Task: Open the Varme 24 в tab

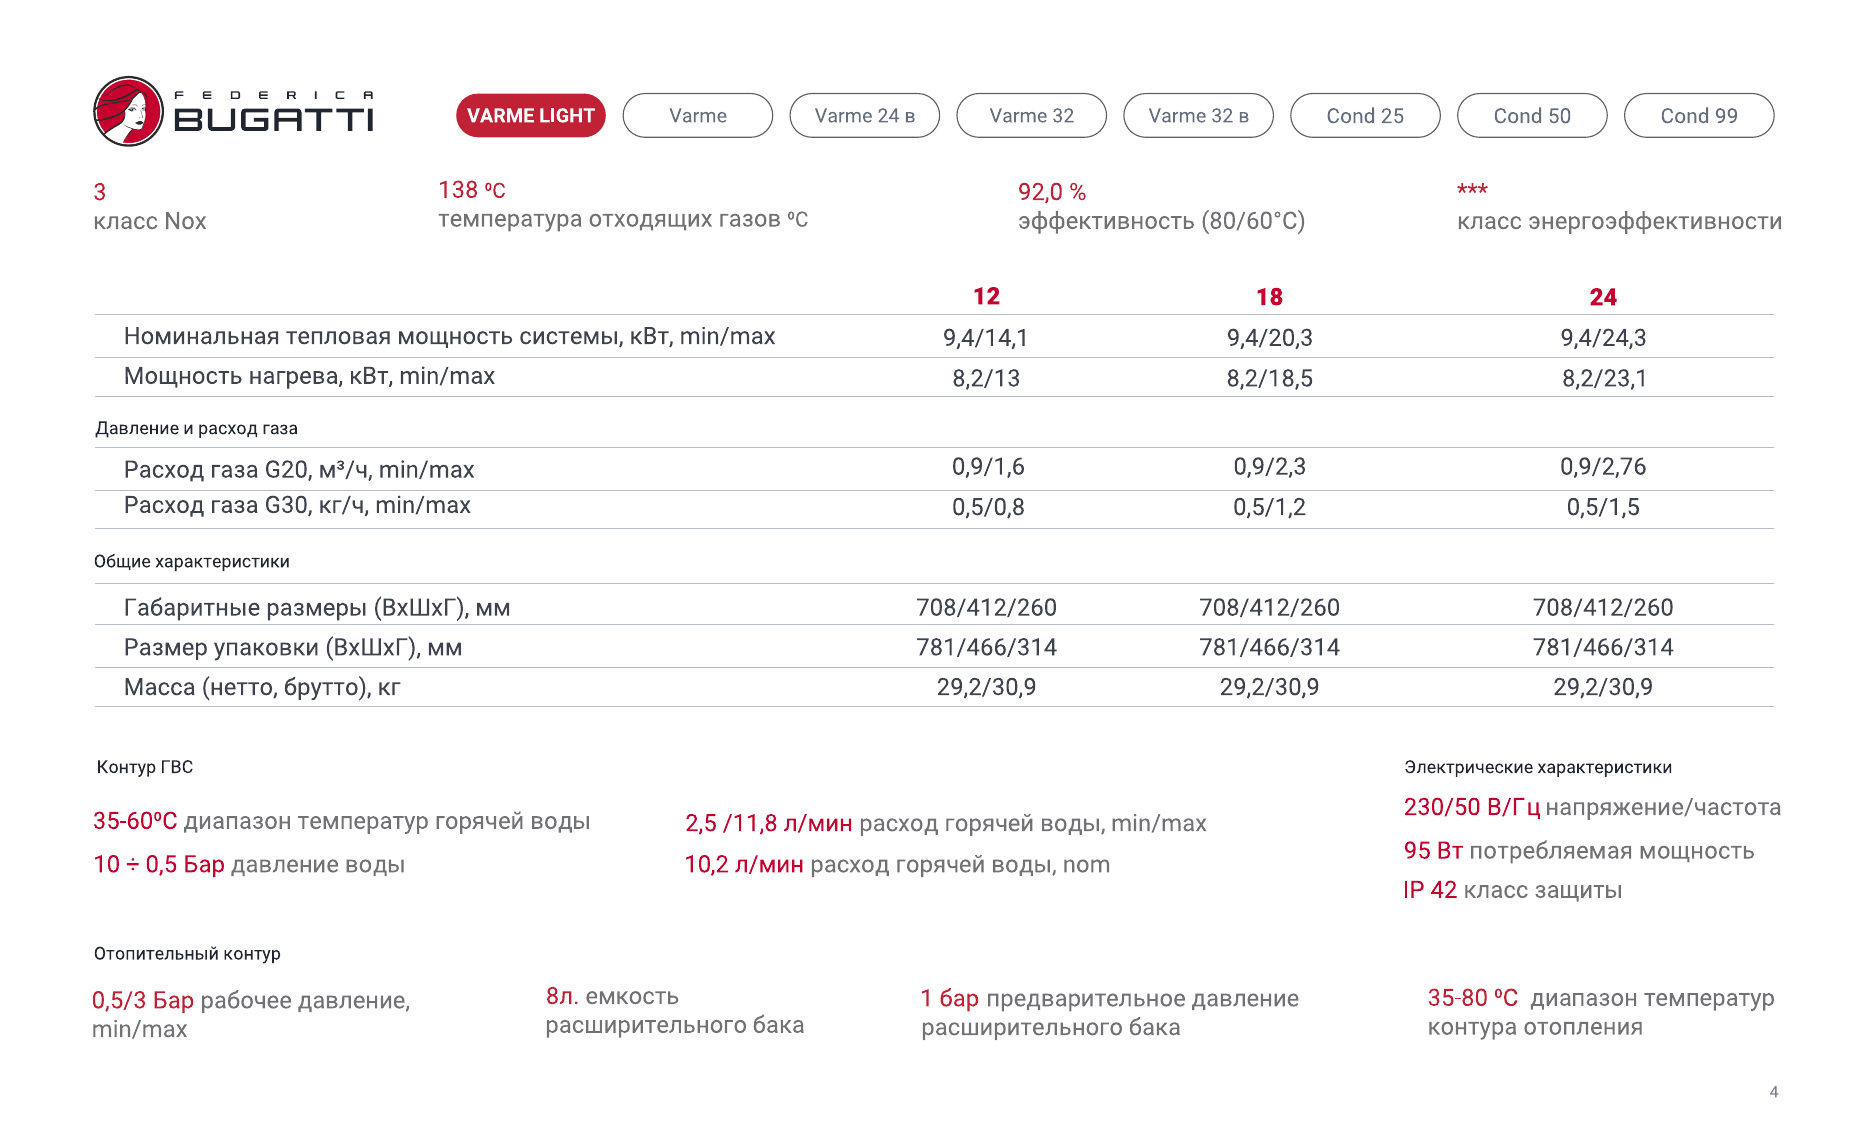Action: (x=864, y=116)
